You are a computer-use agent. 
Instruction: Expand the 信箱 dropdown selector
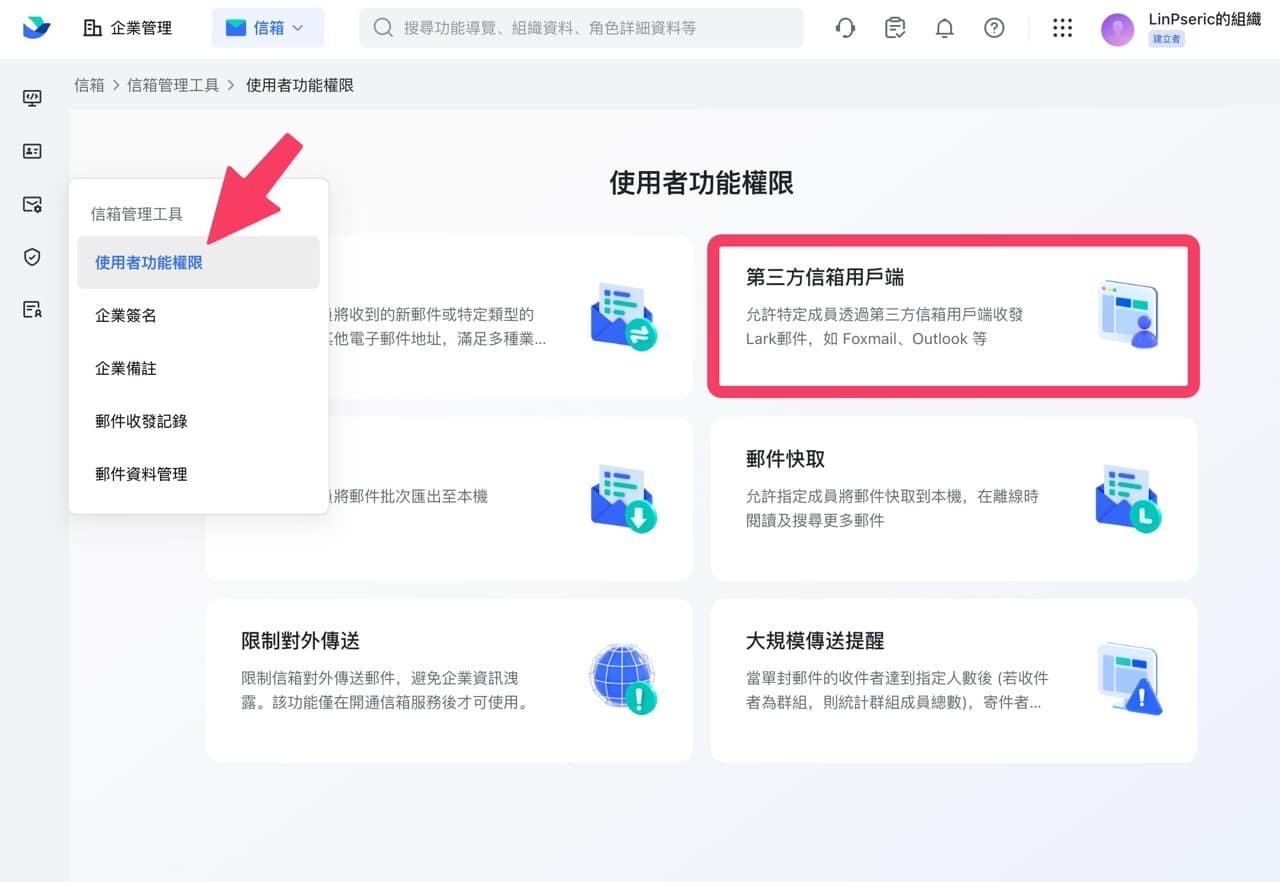point(267,28)
